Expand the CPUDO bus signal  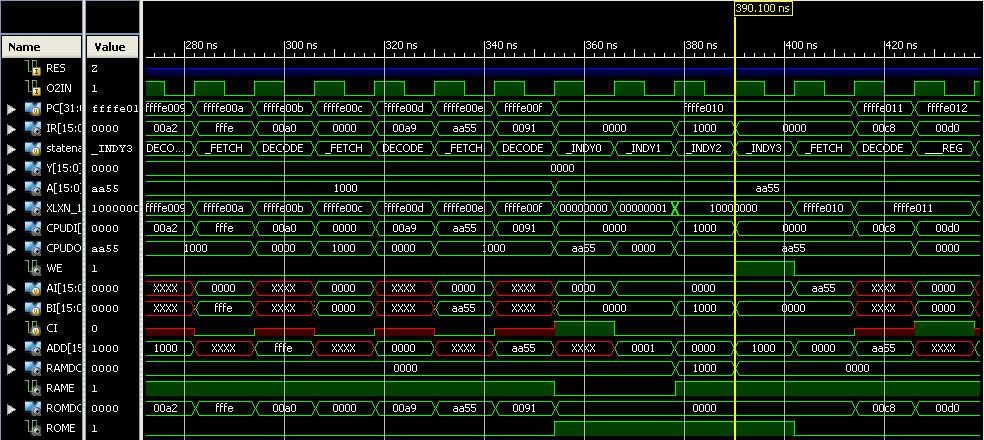pyautogui.click(x=11, y=248)
